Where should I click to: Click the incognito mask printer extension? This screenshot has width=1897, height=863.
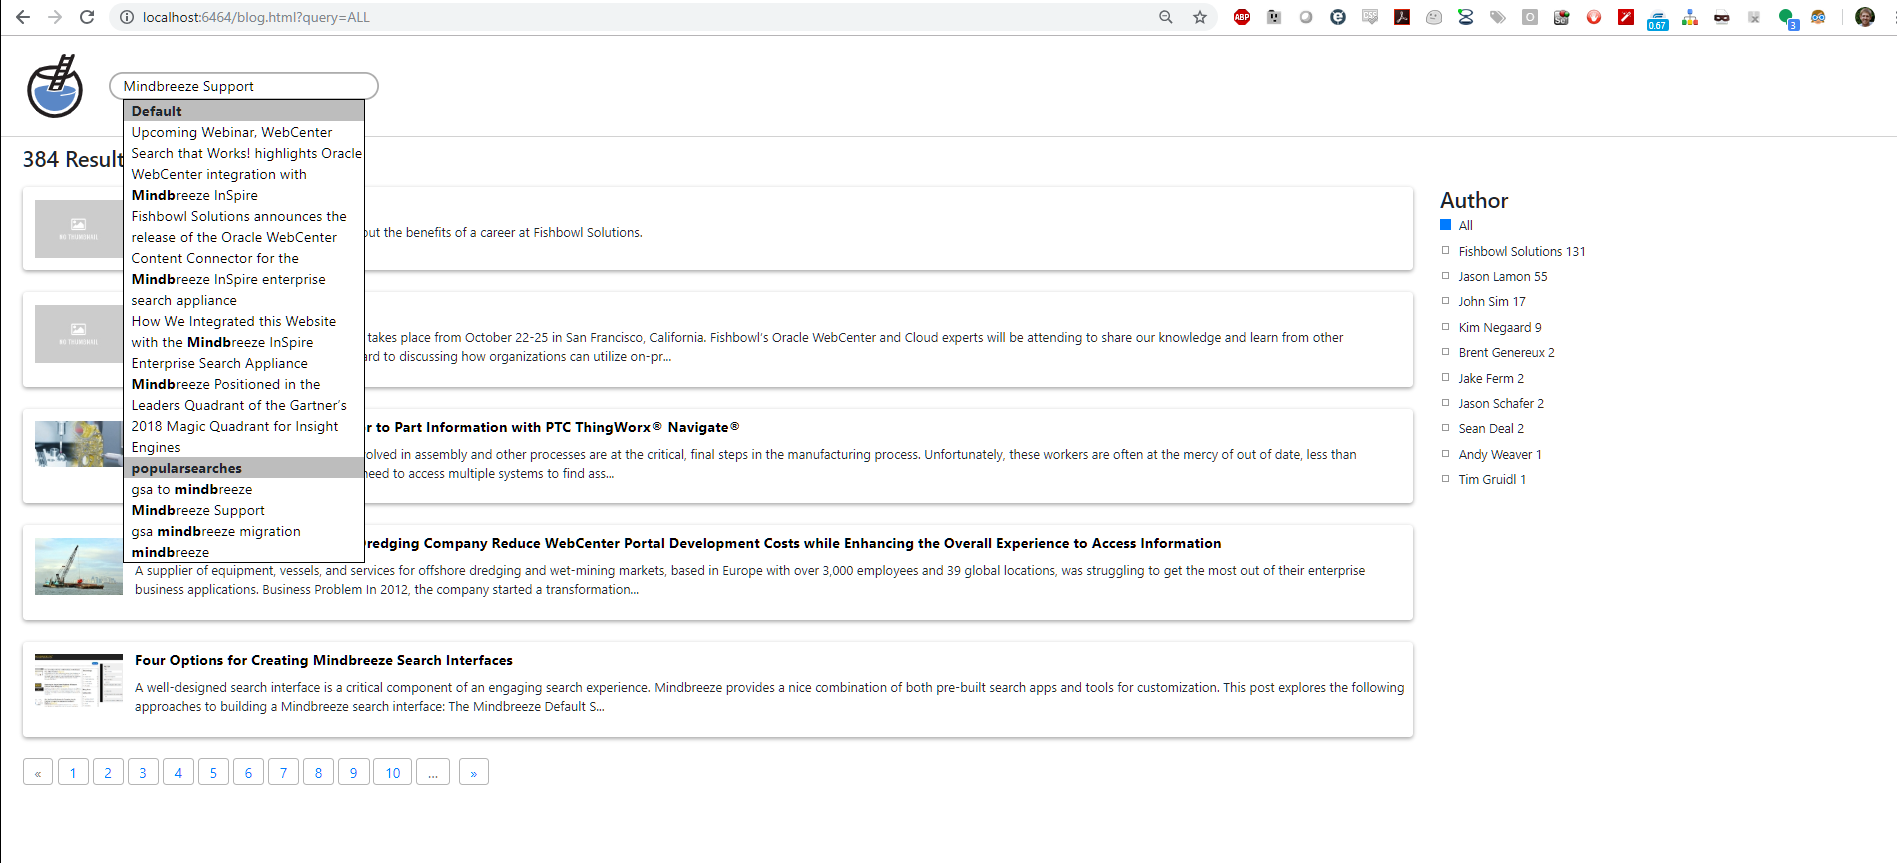tap(1722, 17)
